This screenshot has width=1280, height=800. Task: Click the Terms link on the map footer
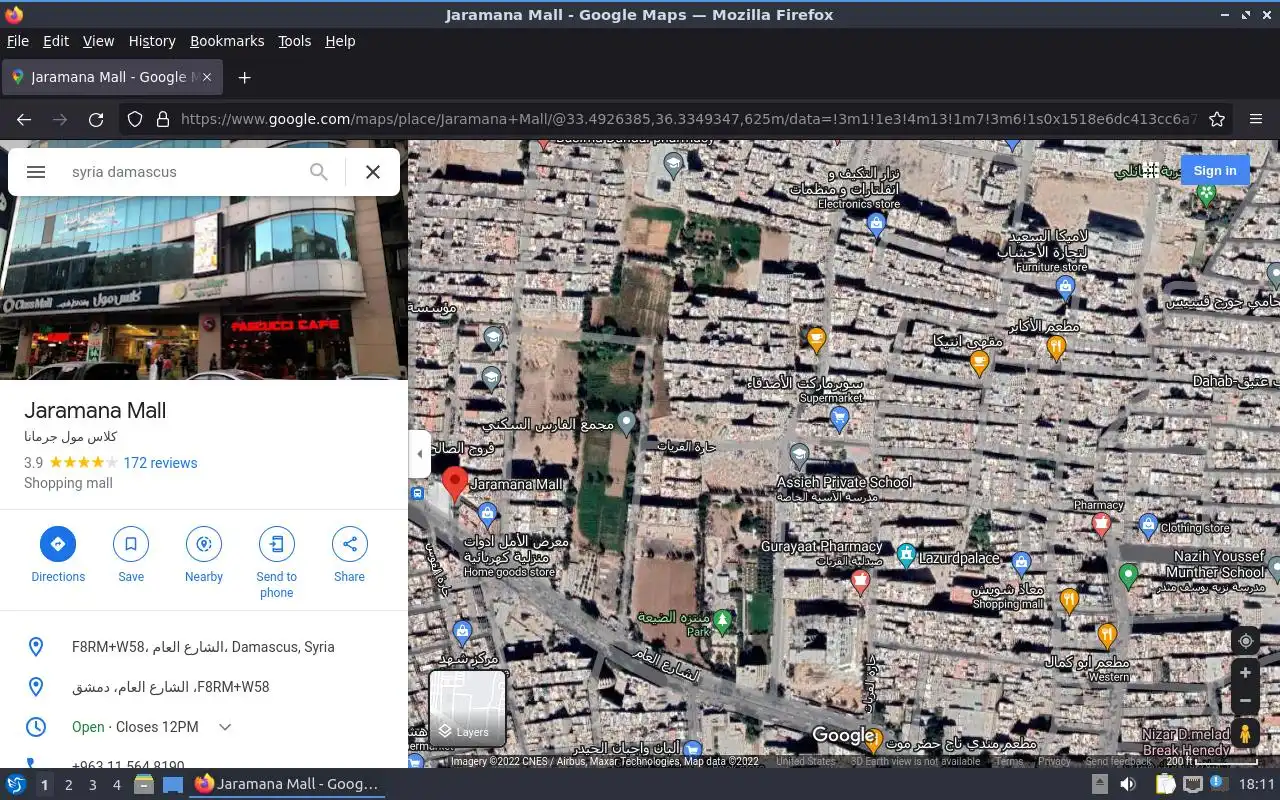point(1010,762)
